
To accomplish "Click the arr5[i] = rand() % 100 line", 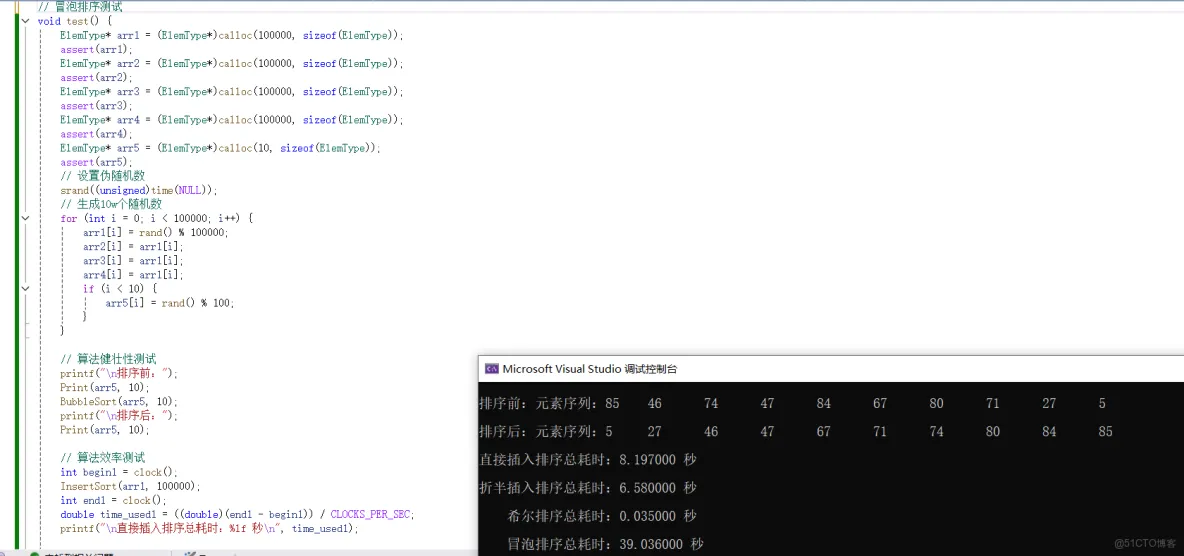I will pos(170,303).
